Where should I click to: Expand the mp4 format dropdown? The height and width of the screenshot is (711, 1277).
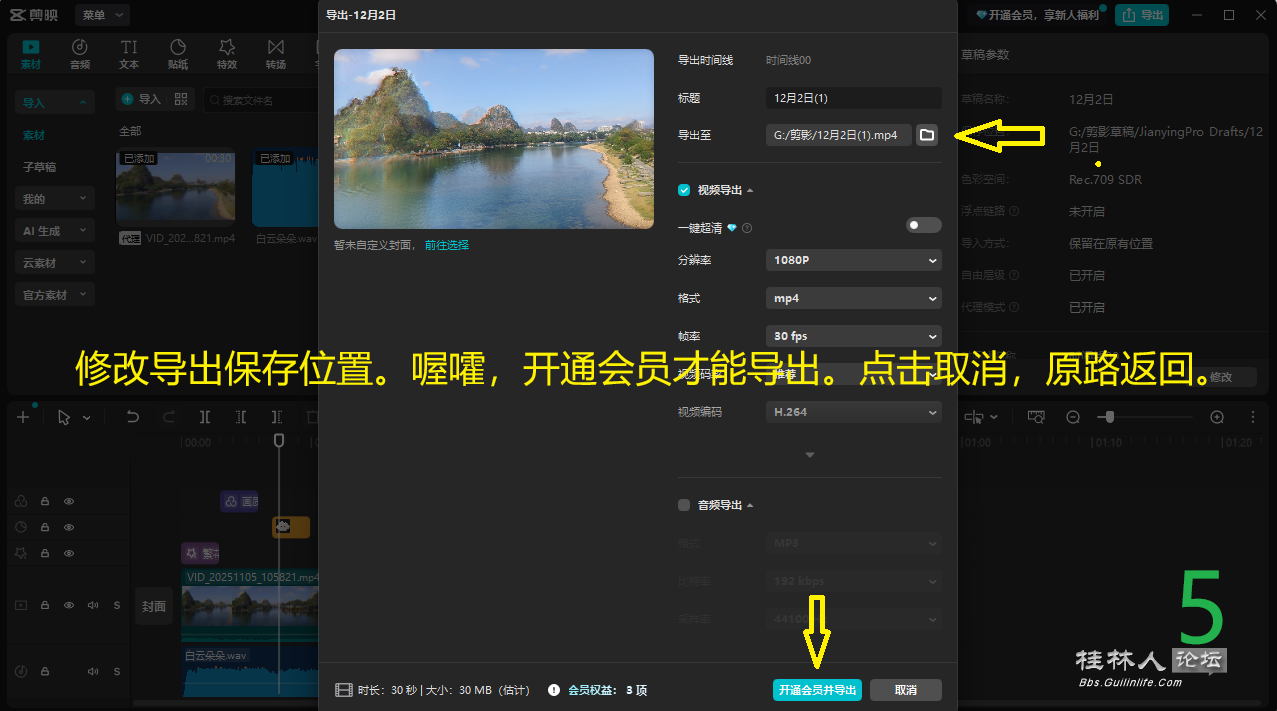tap(853, 298)
